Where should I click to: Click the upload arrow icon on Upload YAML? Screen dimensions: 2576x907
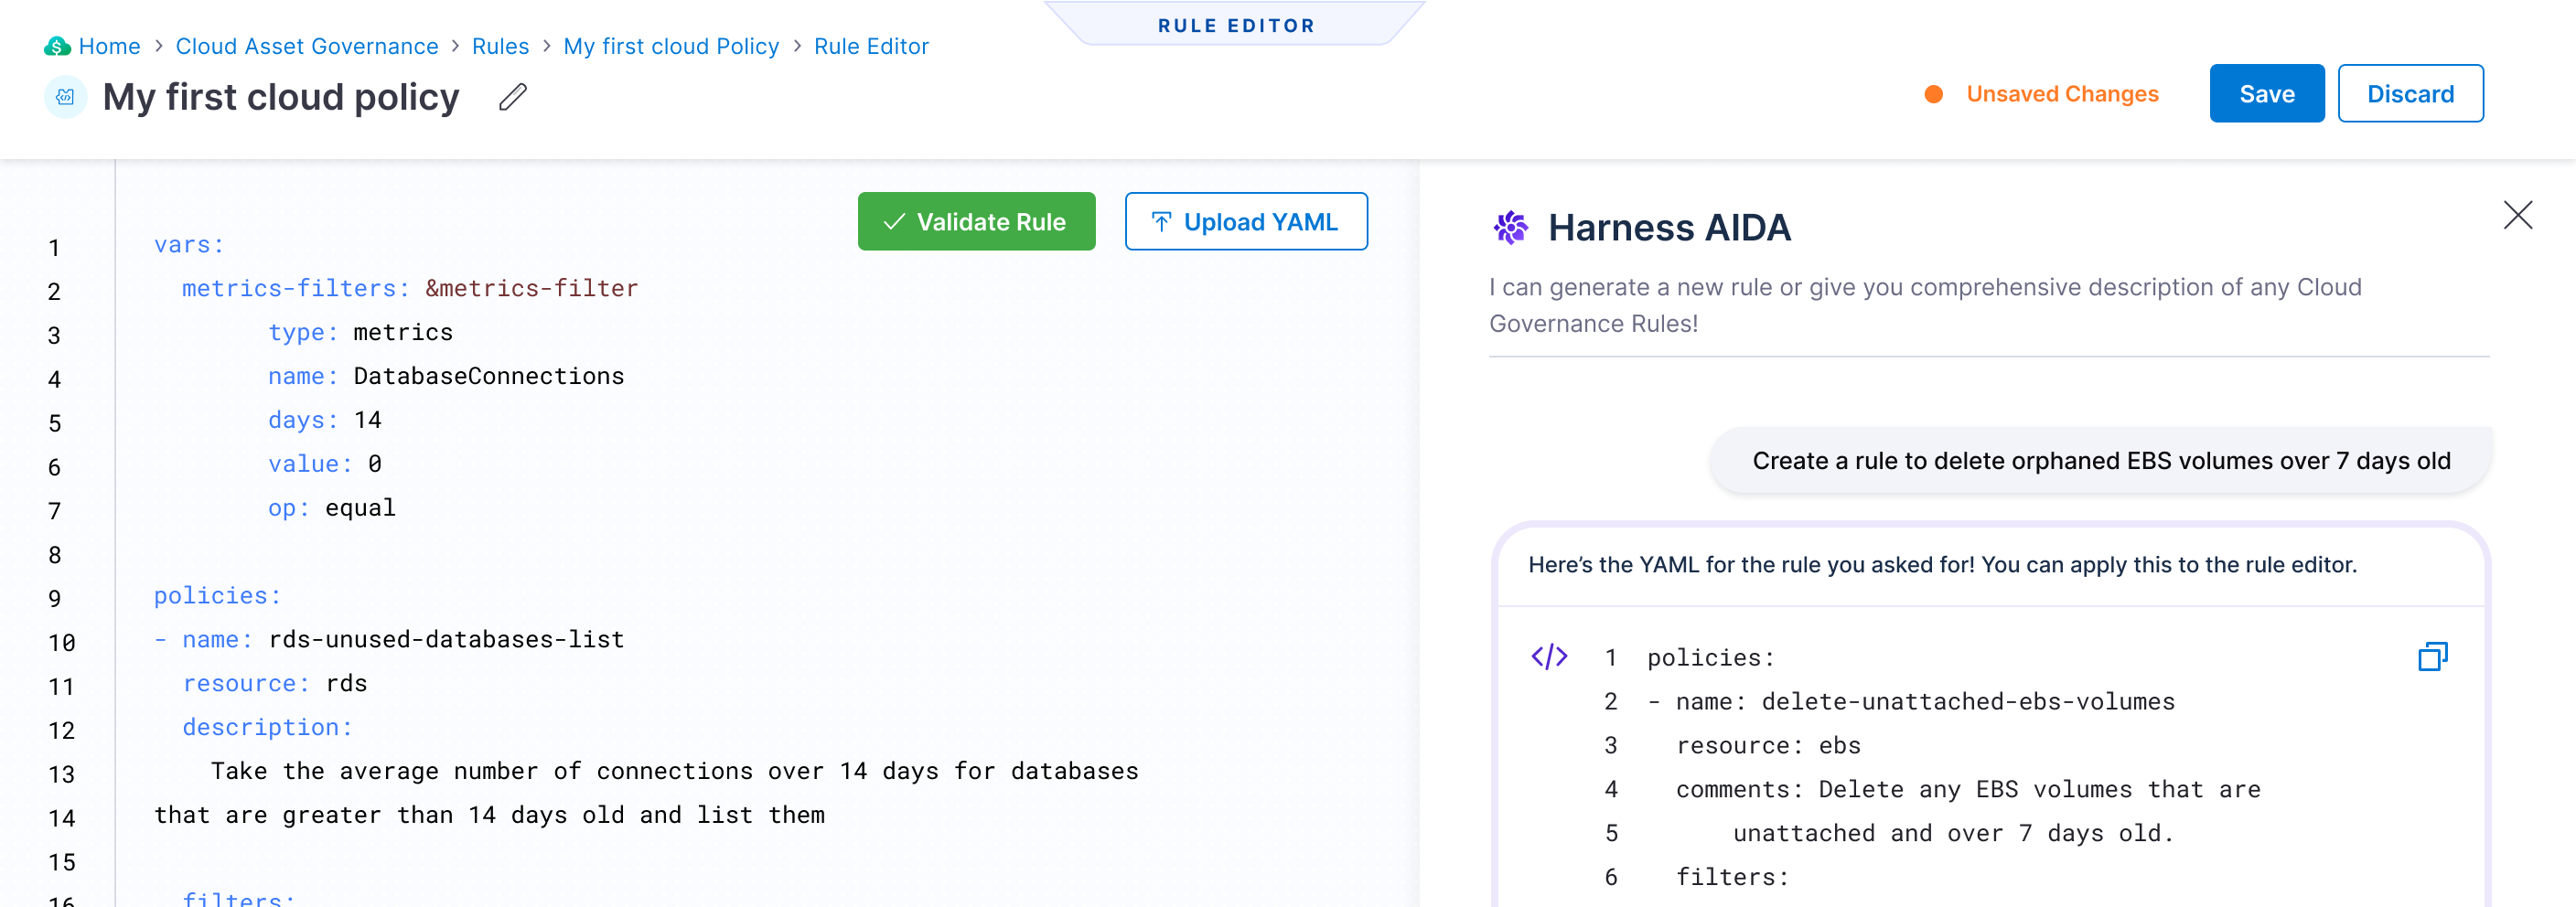[x=1160, y=221]
